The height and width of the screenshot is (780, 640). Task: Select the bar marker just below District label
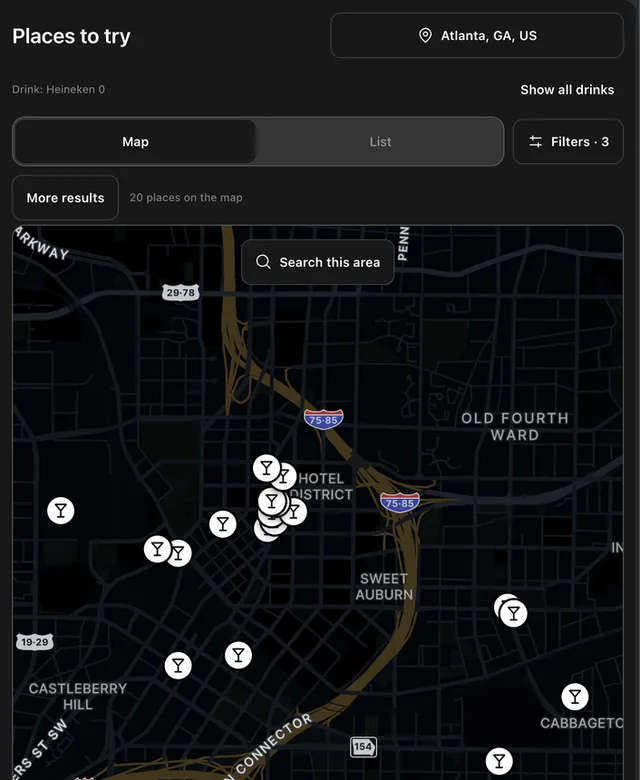[295, 512]
